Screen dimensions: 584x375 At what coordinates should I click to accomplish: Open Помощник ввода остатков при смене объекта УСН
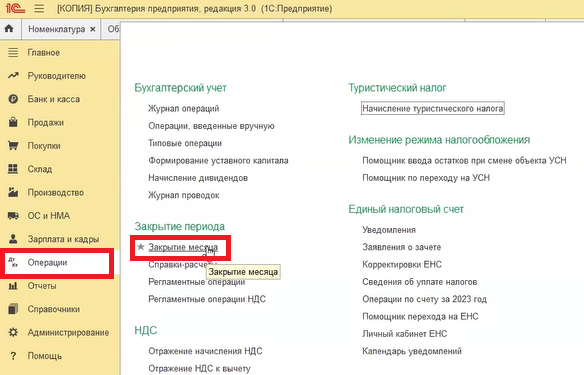(464, 161)
